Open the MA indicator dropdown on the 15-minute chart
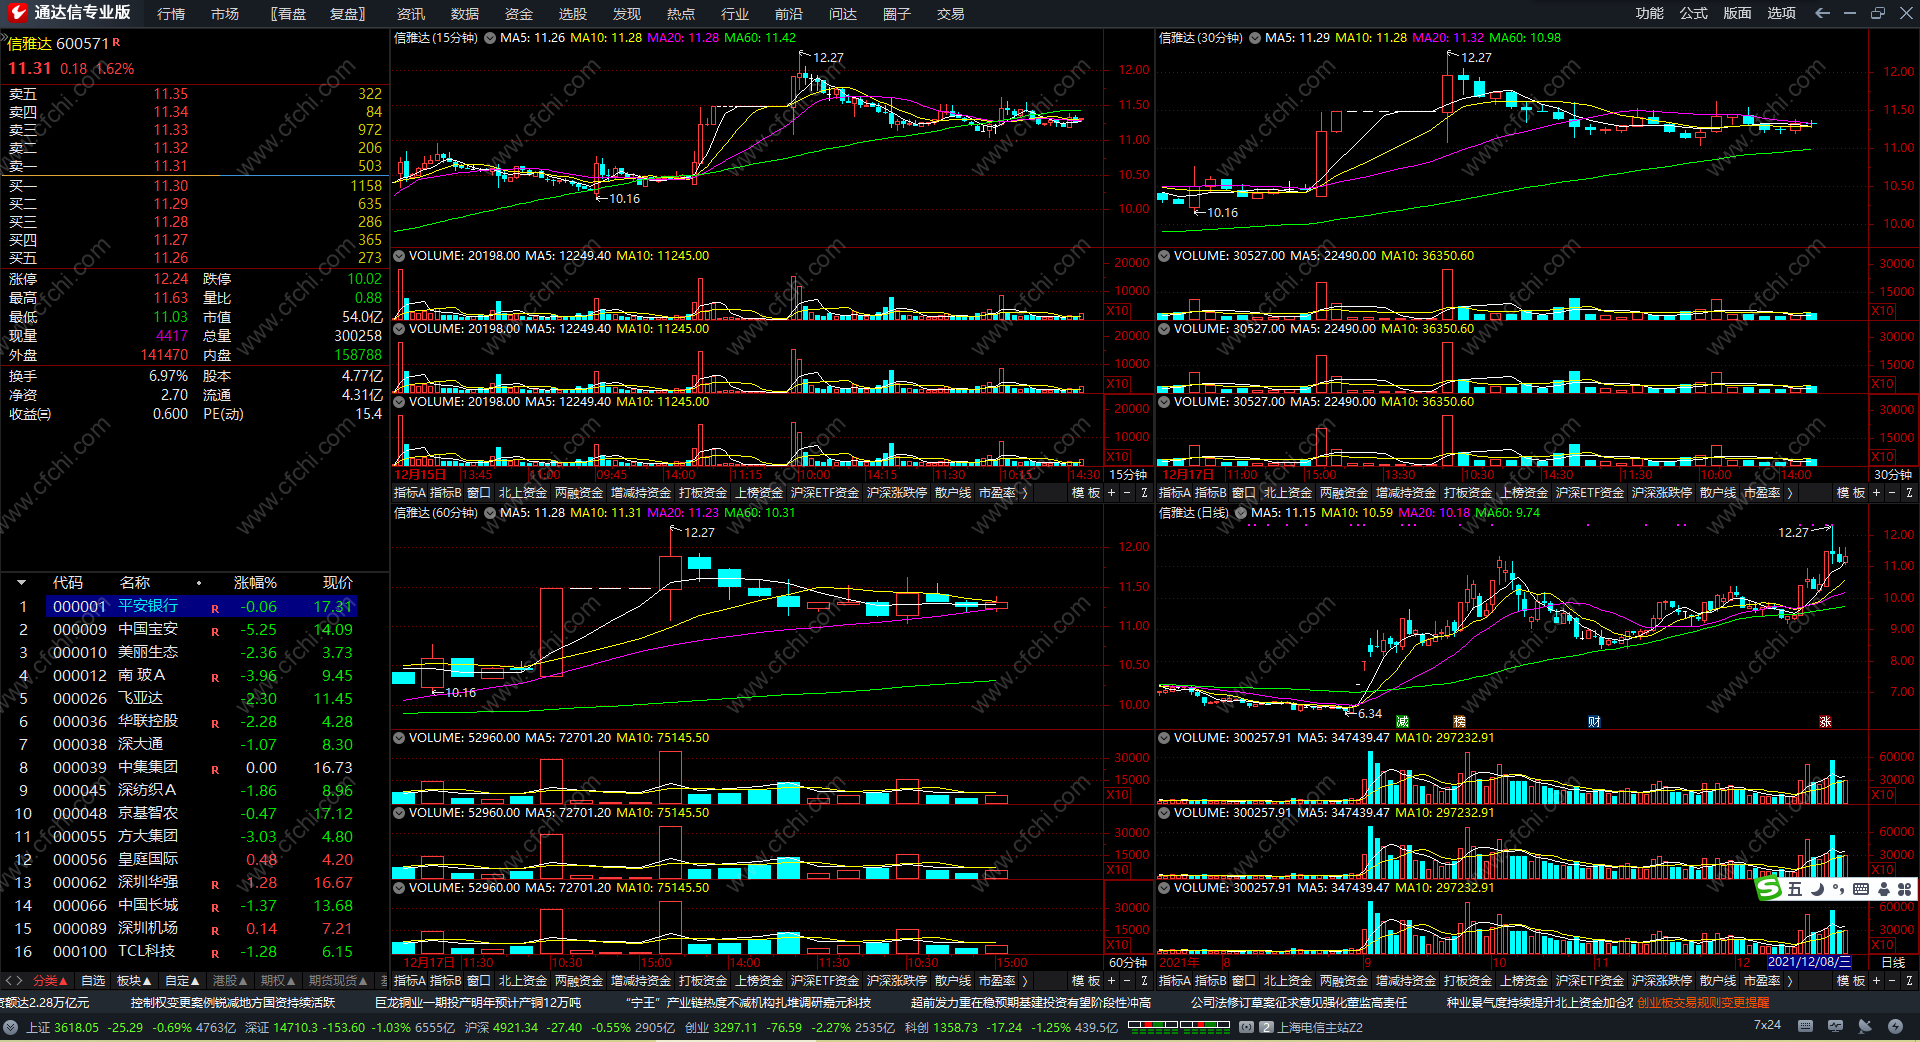The height and width of the screenshot is (1042, 1920). 490,38
